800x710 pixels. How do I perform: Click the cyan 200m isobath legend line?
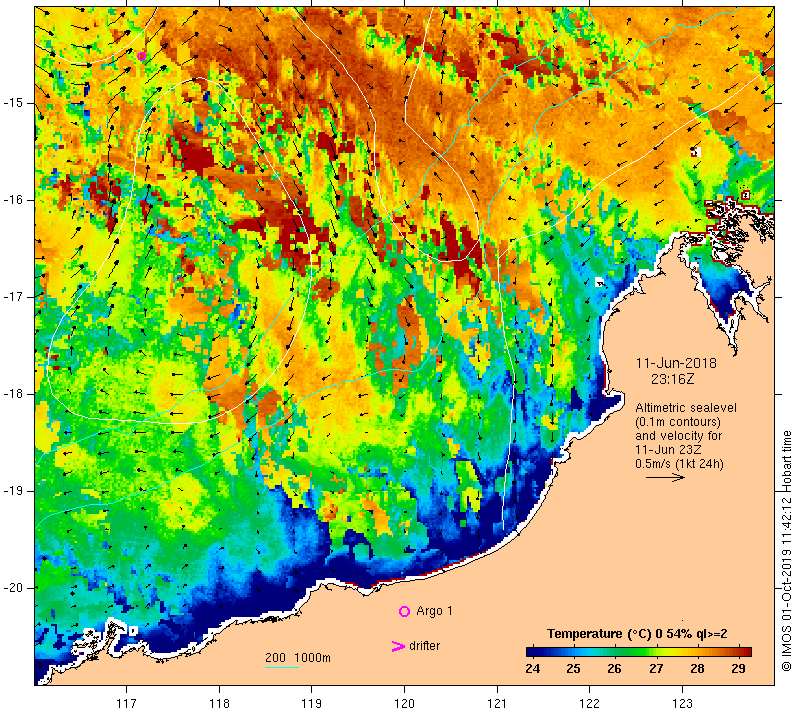[x=282, y=667]
